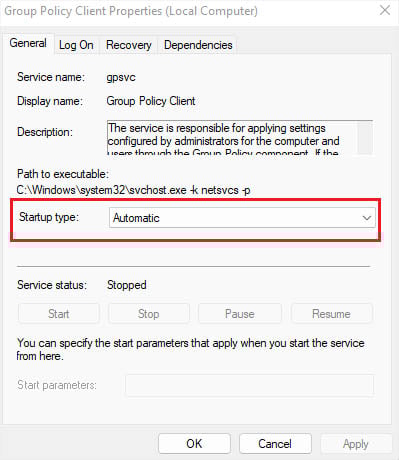
Task: Dismiss the dialog with Cancel
Action: point(275,444)
